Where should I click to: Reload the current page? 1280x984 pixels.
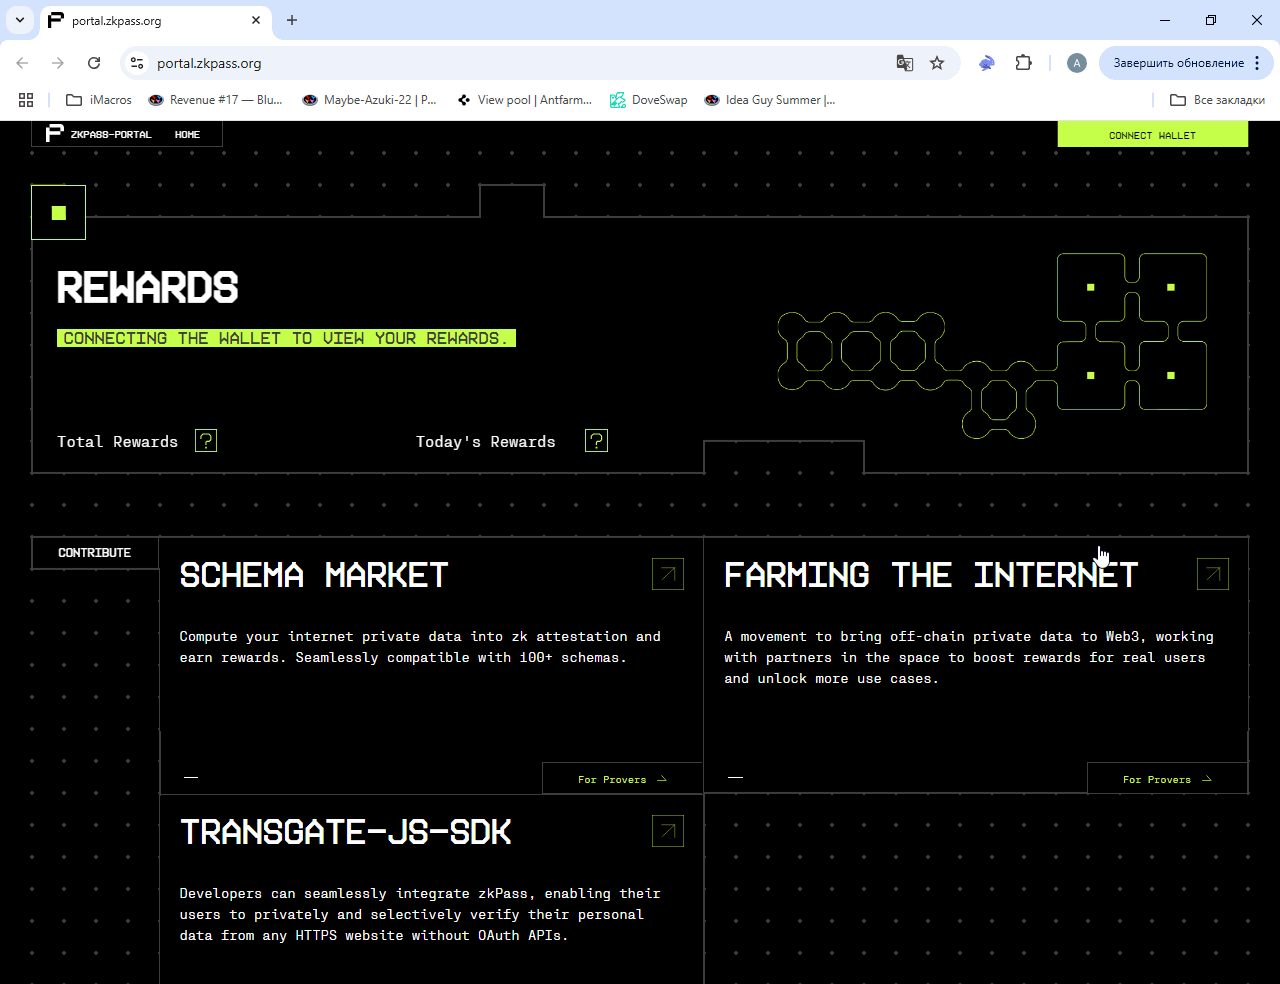click(x=94, y=63)
